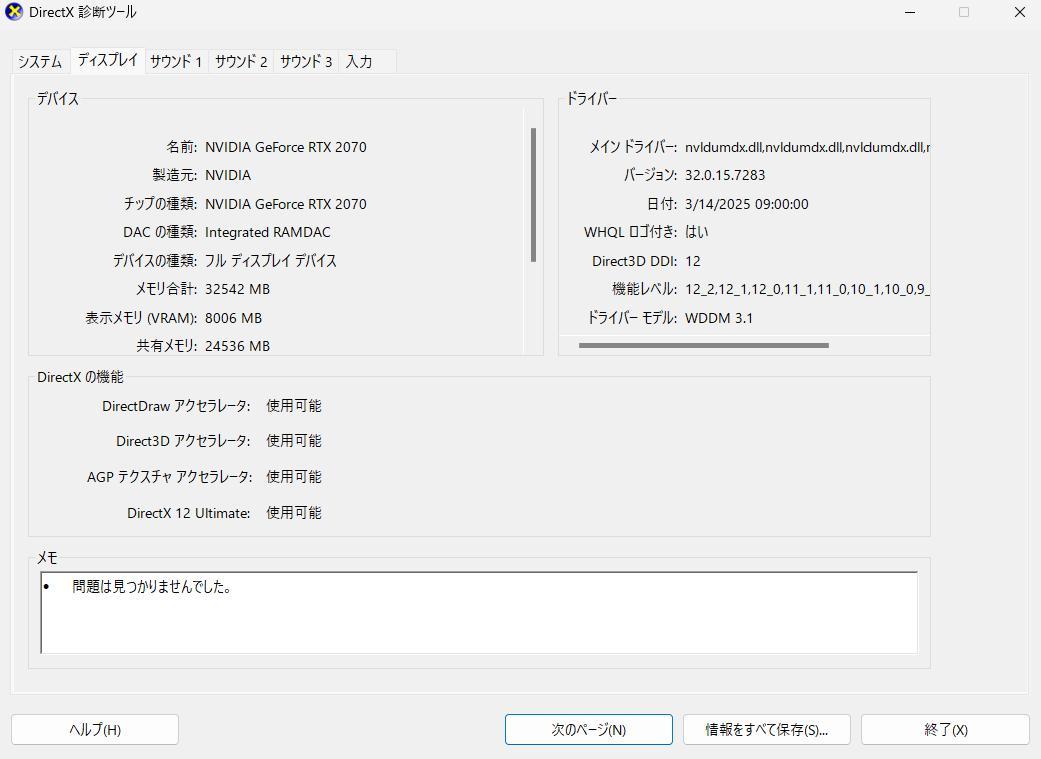Viewport: 1041px width, 759px height.
Task: Close the DirectX 診断ツール window
Action: coord(1020,12)
